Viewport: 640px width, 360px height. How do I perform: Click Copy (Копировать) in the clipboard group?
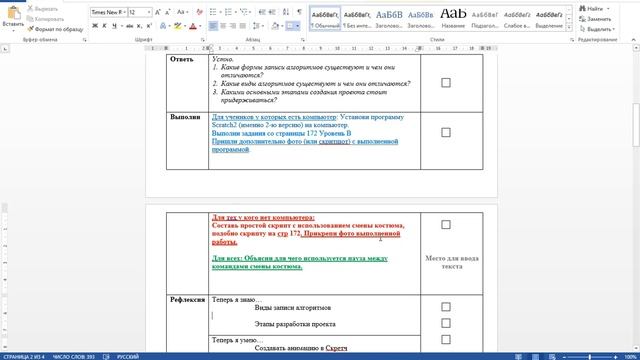(x=45, y=19)
